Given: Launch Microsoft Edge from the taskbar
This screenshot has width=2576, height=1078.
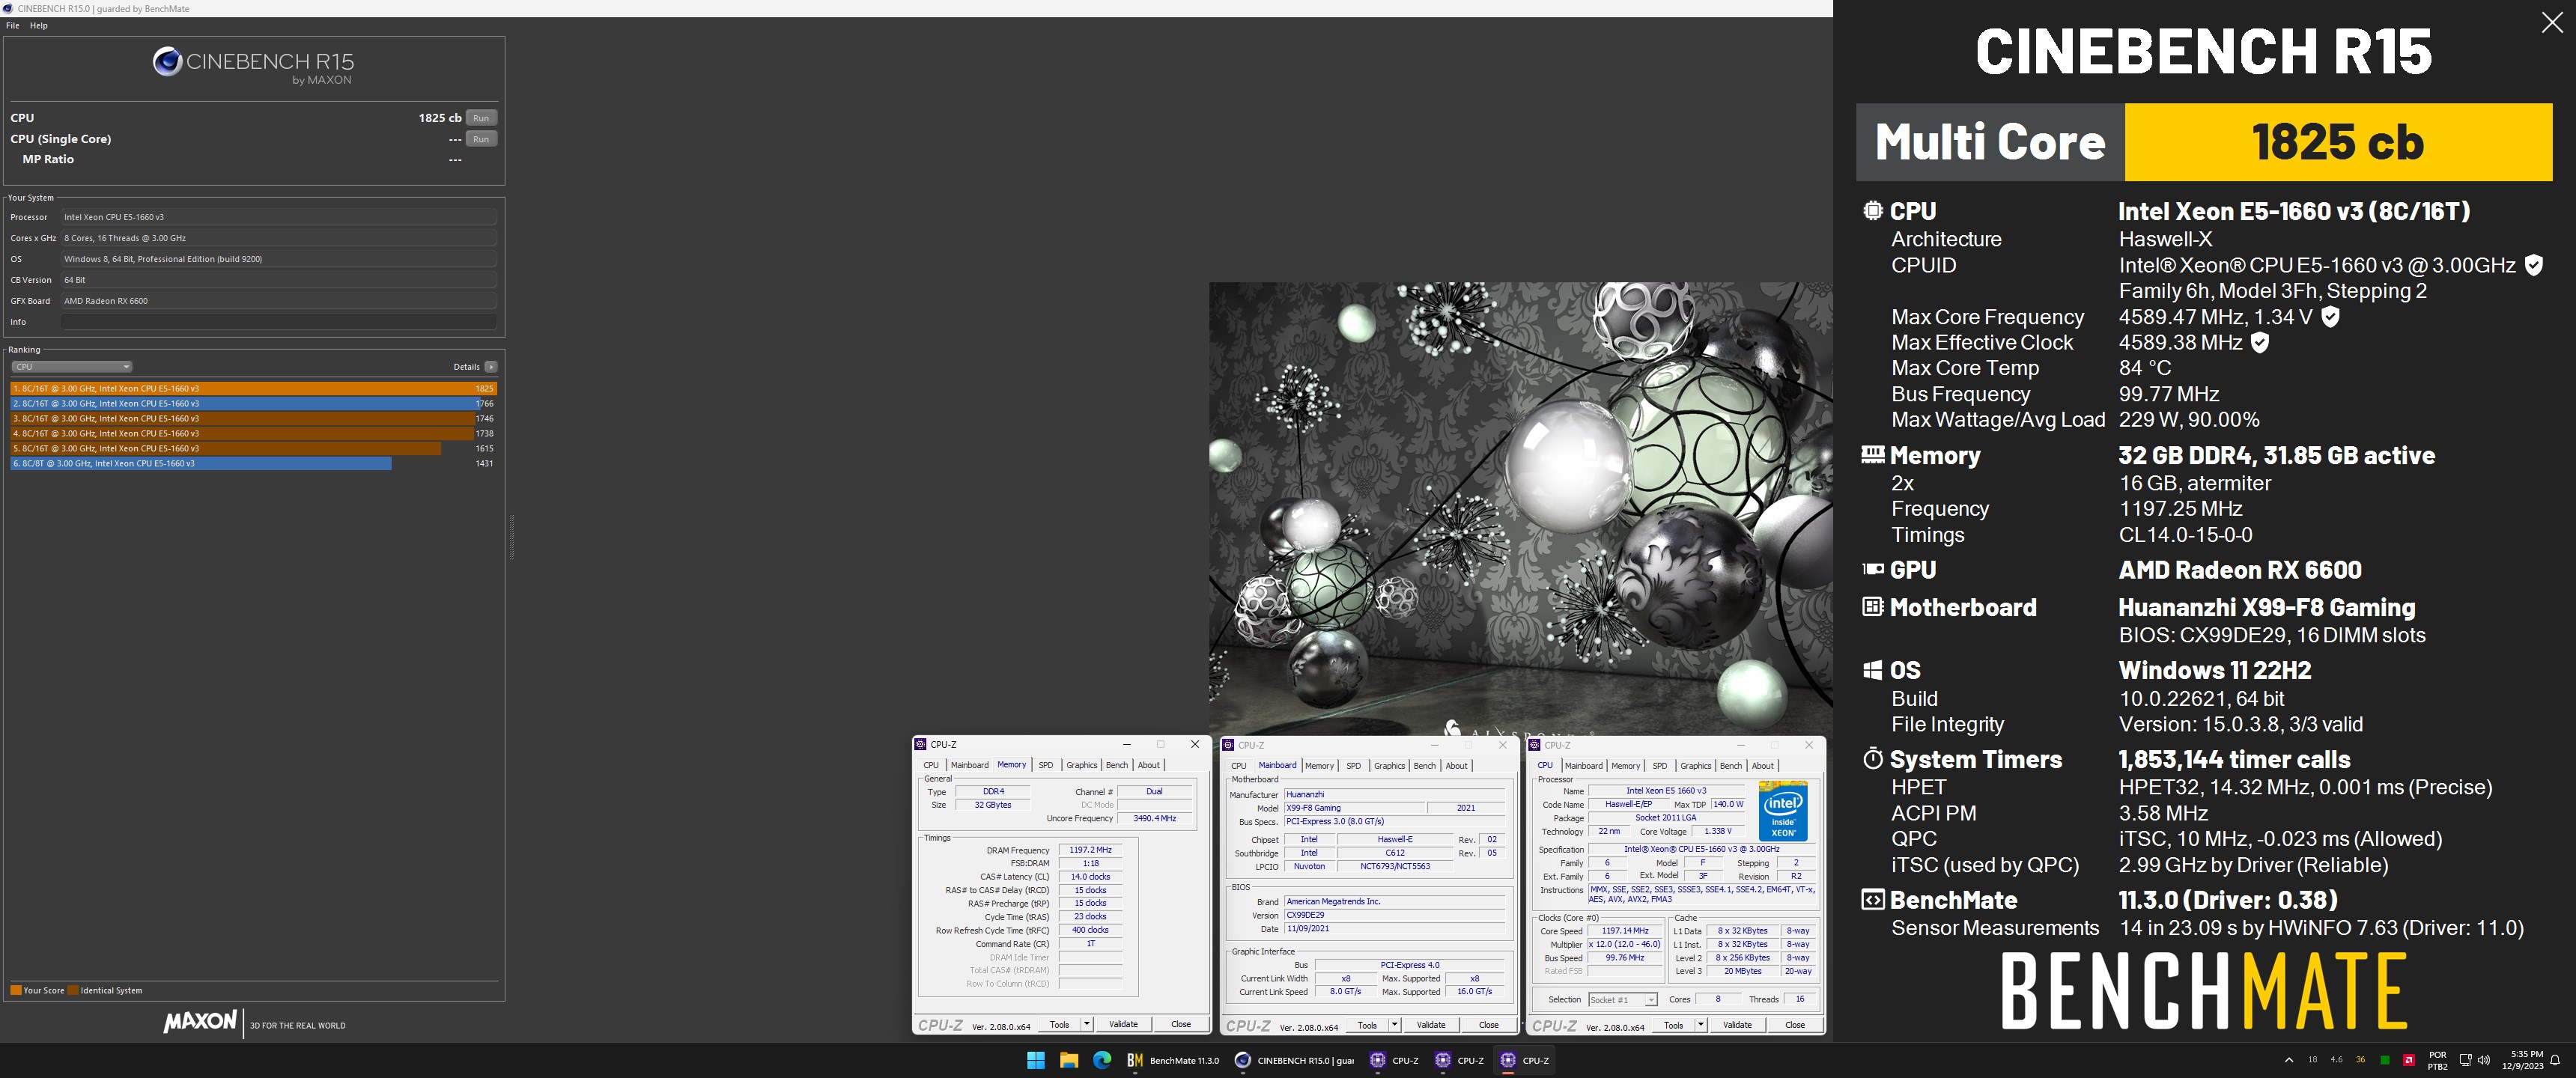Looking at the screenshot, I should click(x=1102, y=1060).
